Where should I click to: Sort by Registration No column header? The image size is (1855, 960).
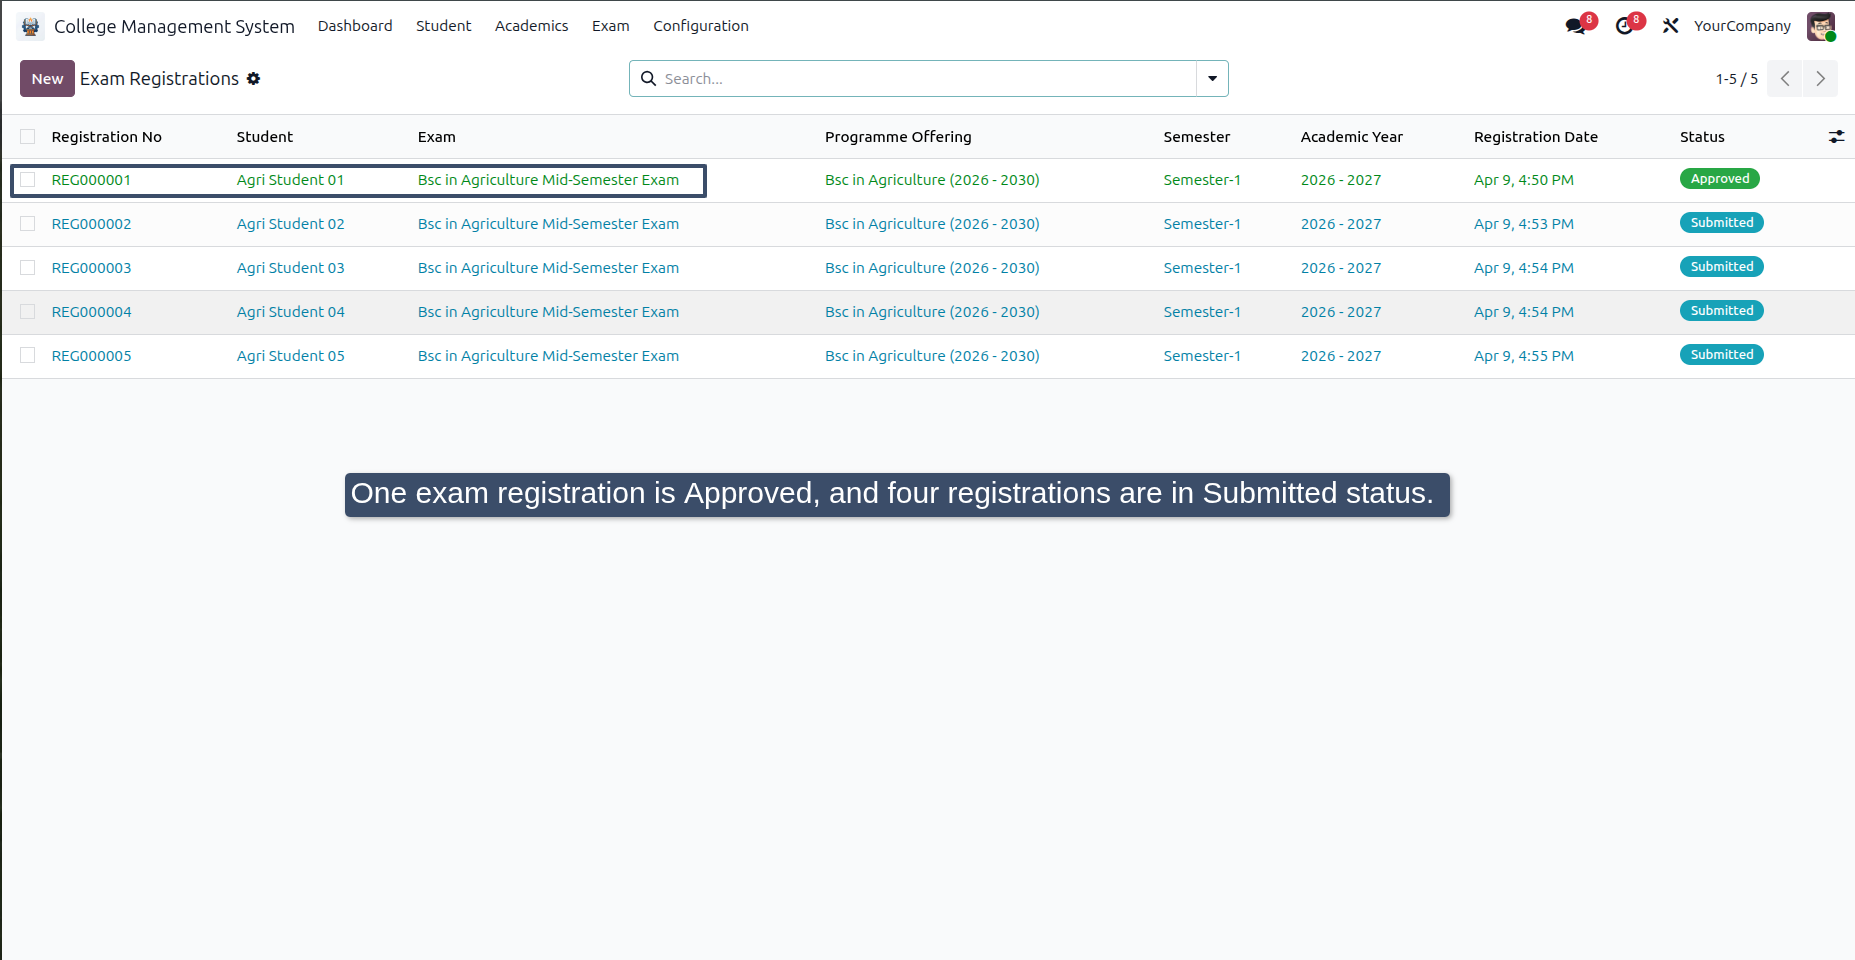coord(106,137)
